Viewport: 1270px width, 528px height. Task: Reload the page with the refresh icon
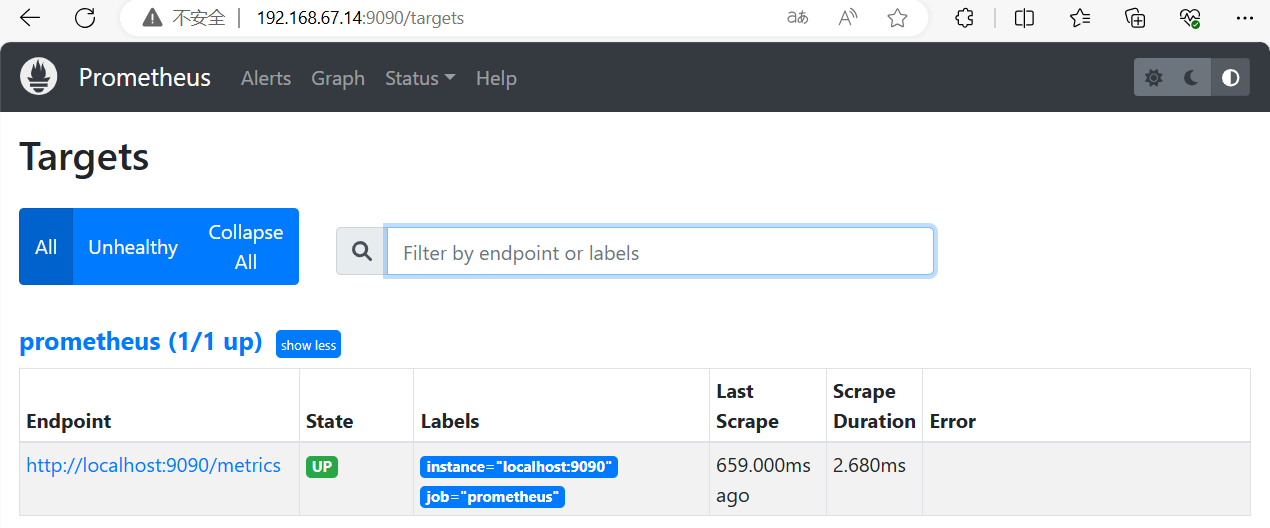tap(86, 18)
